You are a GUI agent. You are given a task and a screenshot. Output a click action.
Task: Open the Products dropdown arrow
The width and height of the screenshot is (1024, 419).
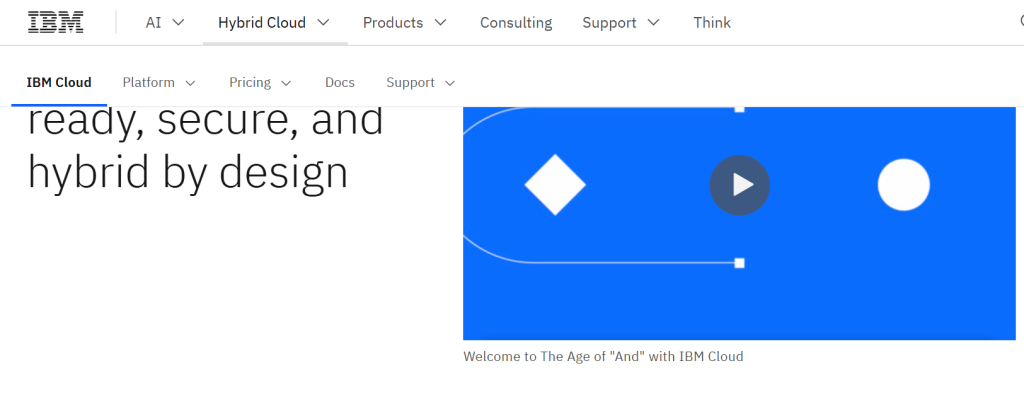pyautogui.click(x=441, y=22)
